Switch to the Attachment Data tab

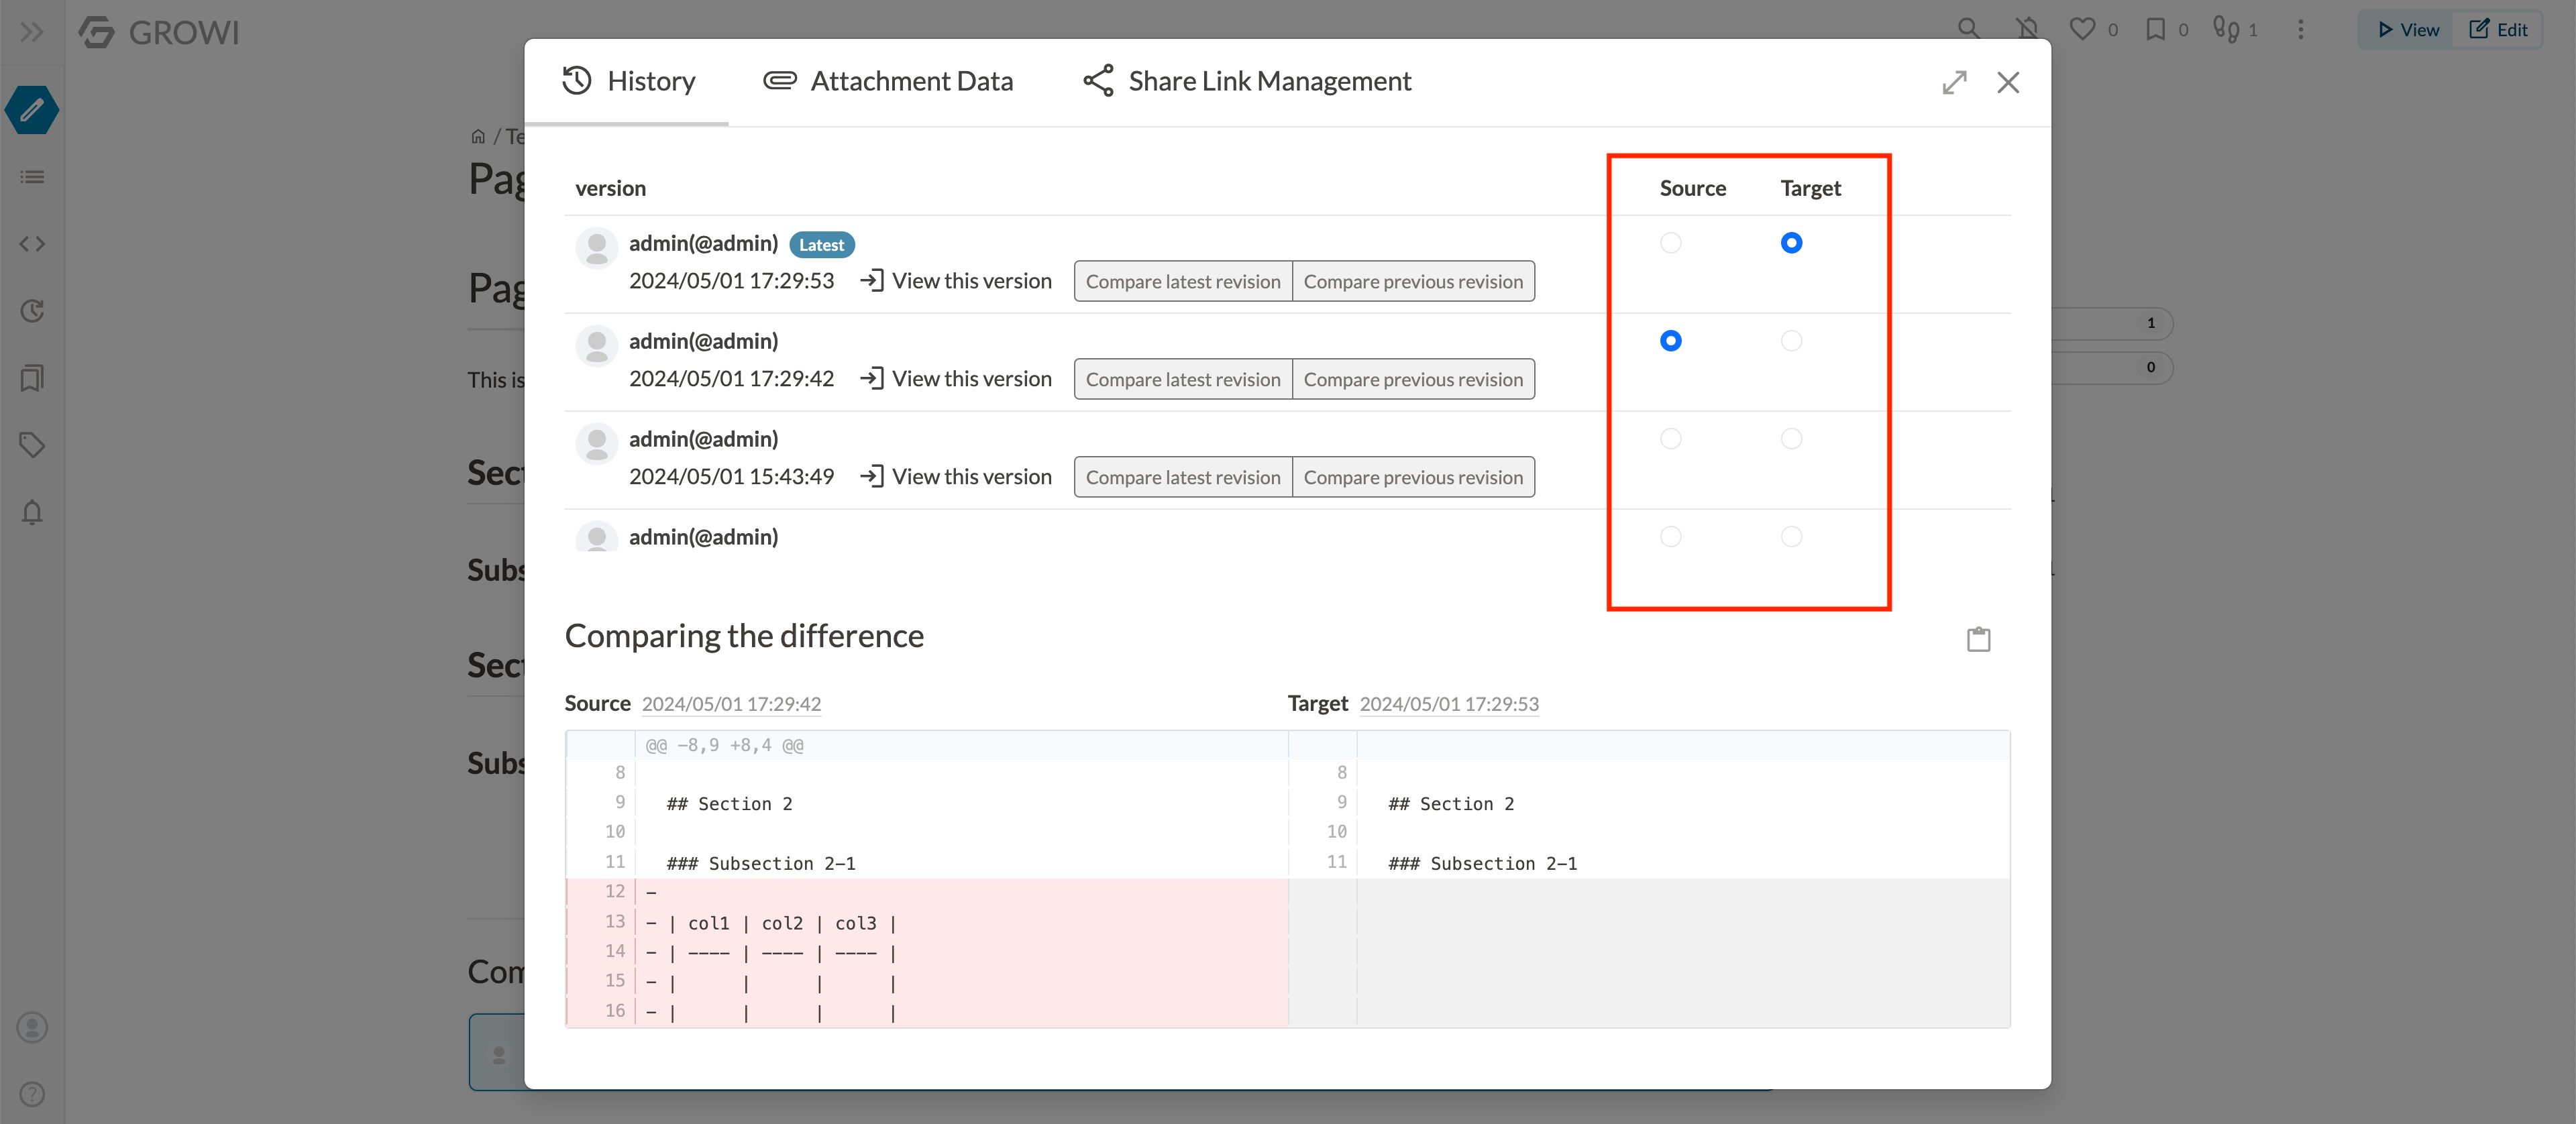pyautogui.click(x=888, y=81)
